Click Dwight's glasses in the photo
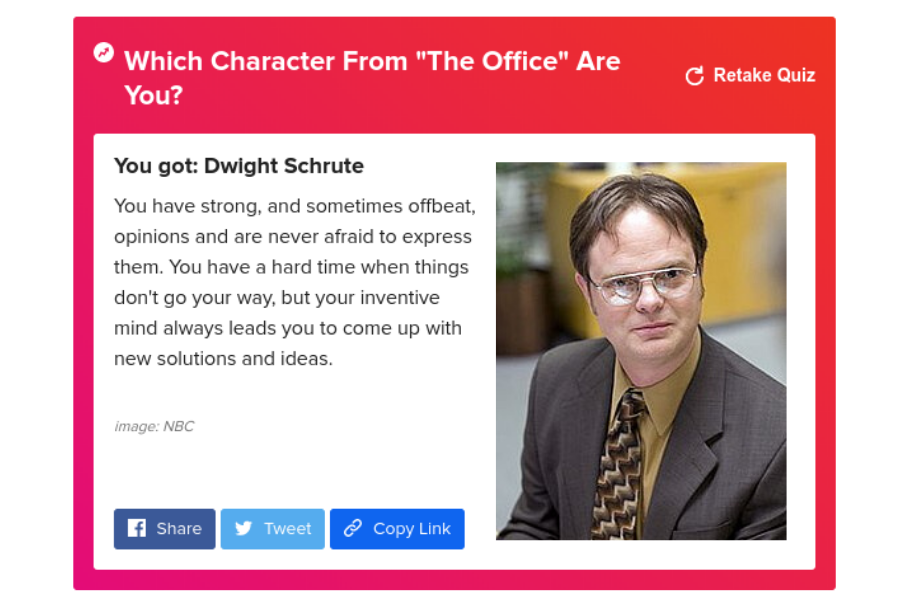The width and height of the screenshot is (900, 600). point(643,284)
